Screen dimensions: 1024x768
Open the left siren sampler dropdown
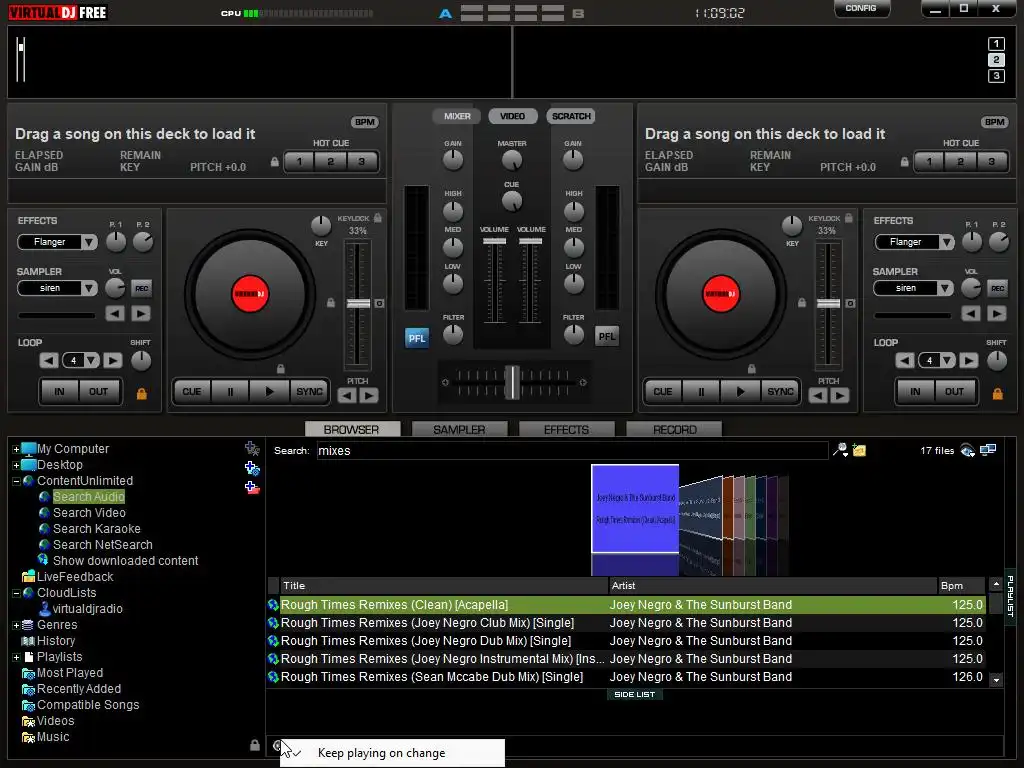[x=89, y=288]
